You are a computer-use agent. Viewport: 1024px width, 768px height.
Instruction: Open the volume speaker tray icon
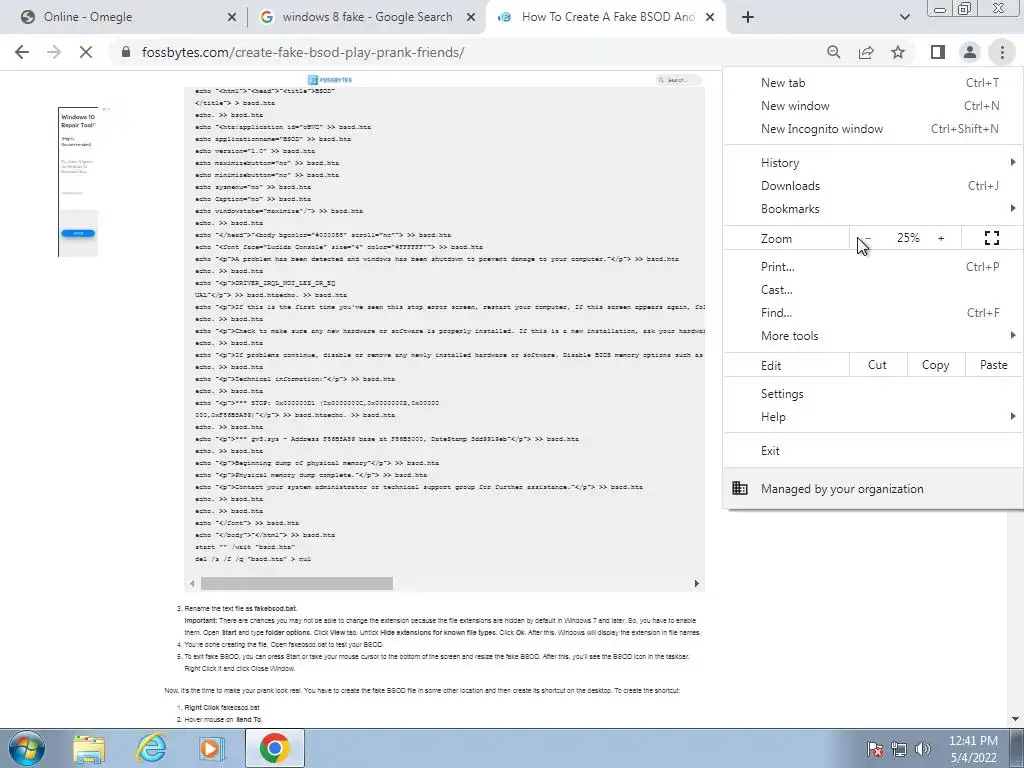(923, 749)
